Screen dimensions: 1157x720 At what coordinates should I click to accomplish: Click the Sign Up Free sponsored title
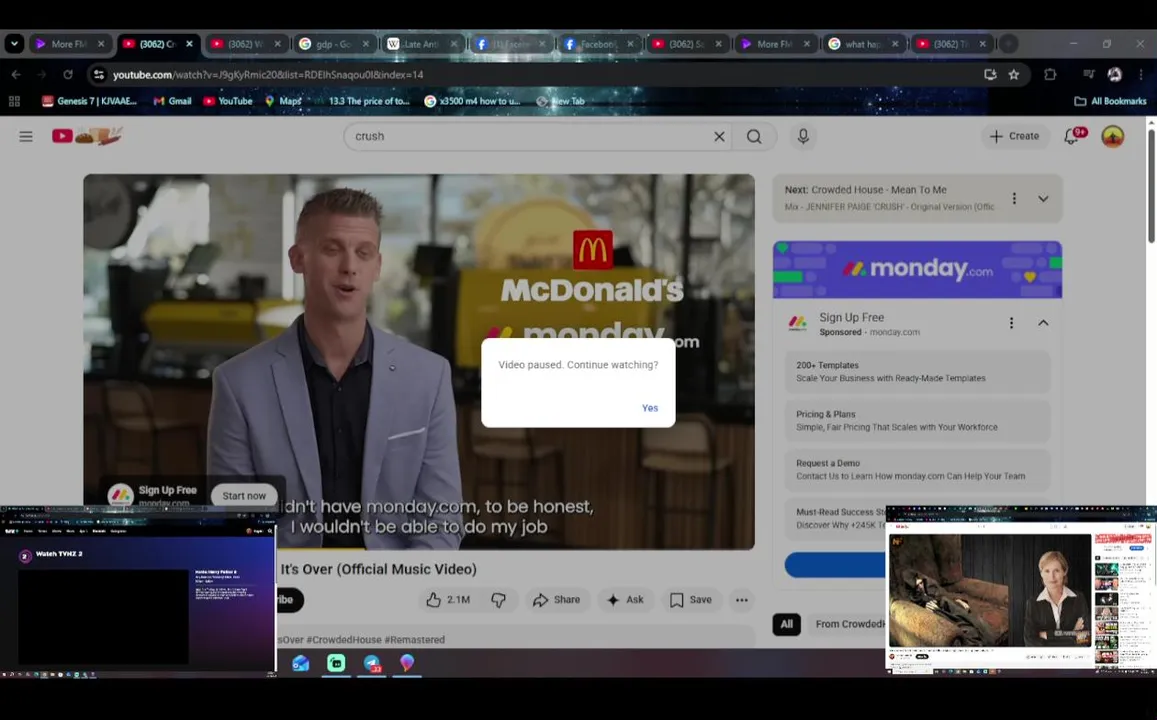coord(852,317)
